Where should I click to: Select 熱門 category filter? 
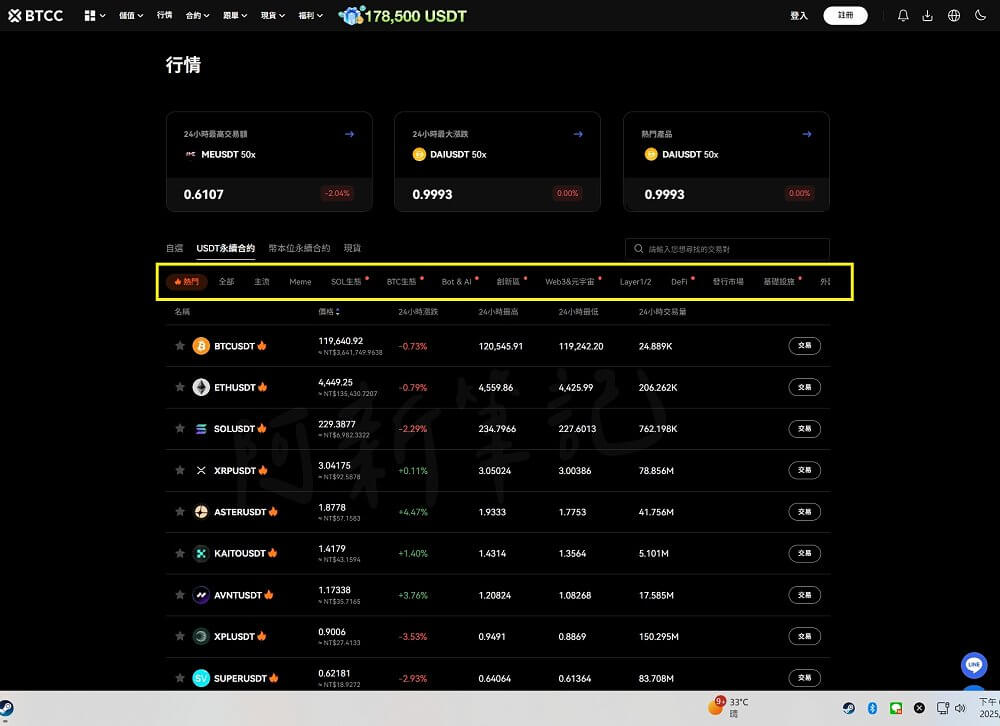(x=187, y=281)
